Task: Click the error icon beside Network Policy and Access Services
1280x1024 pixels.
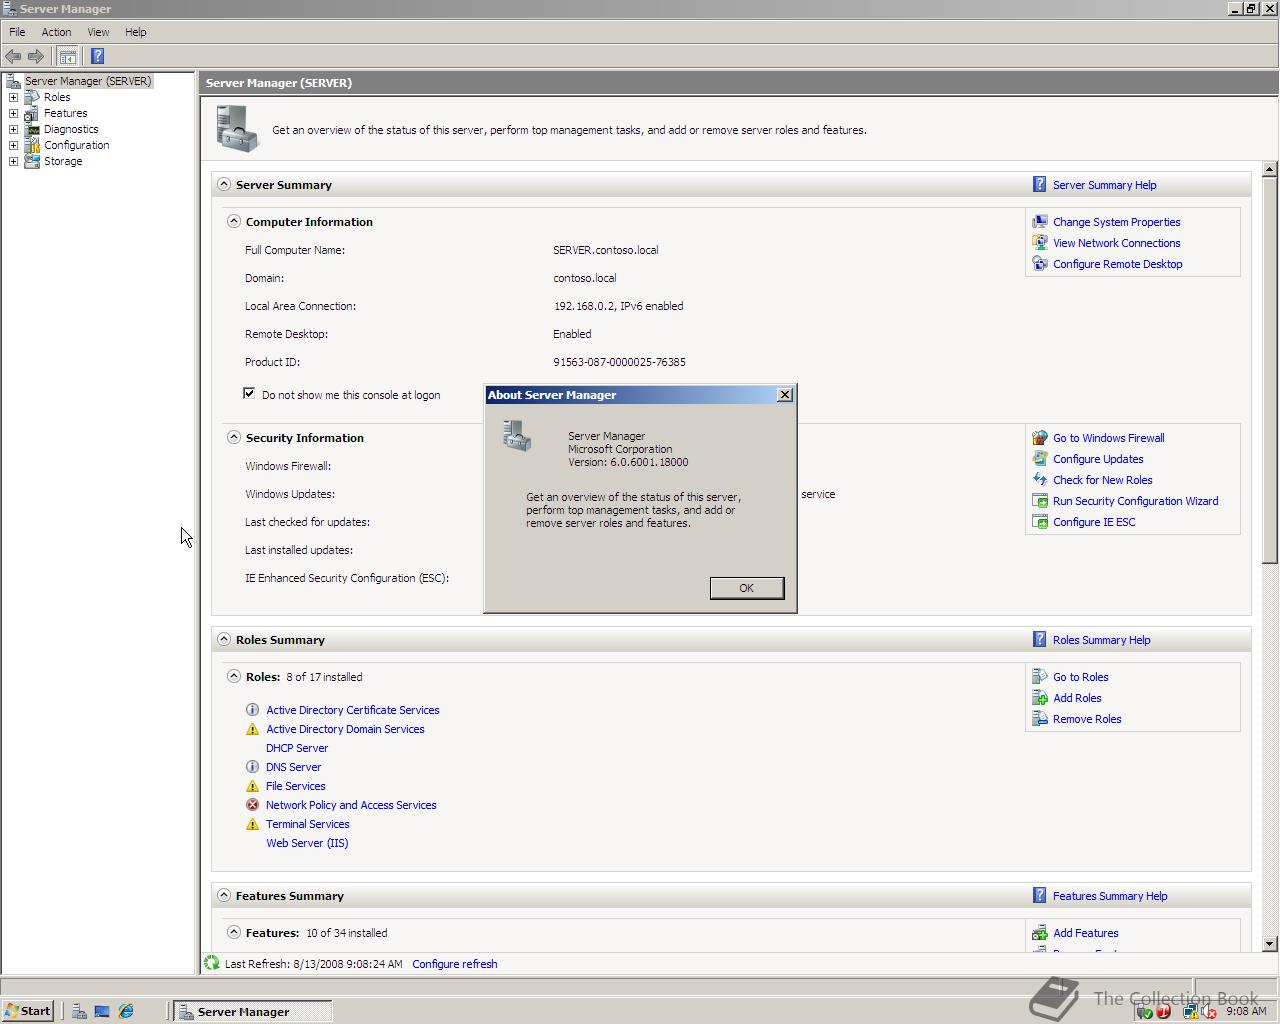Action: click(x=252, y=805)
